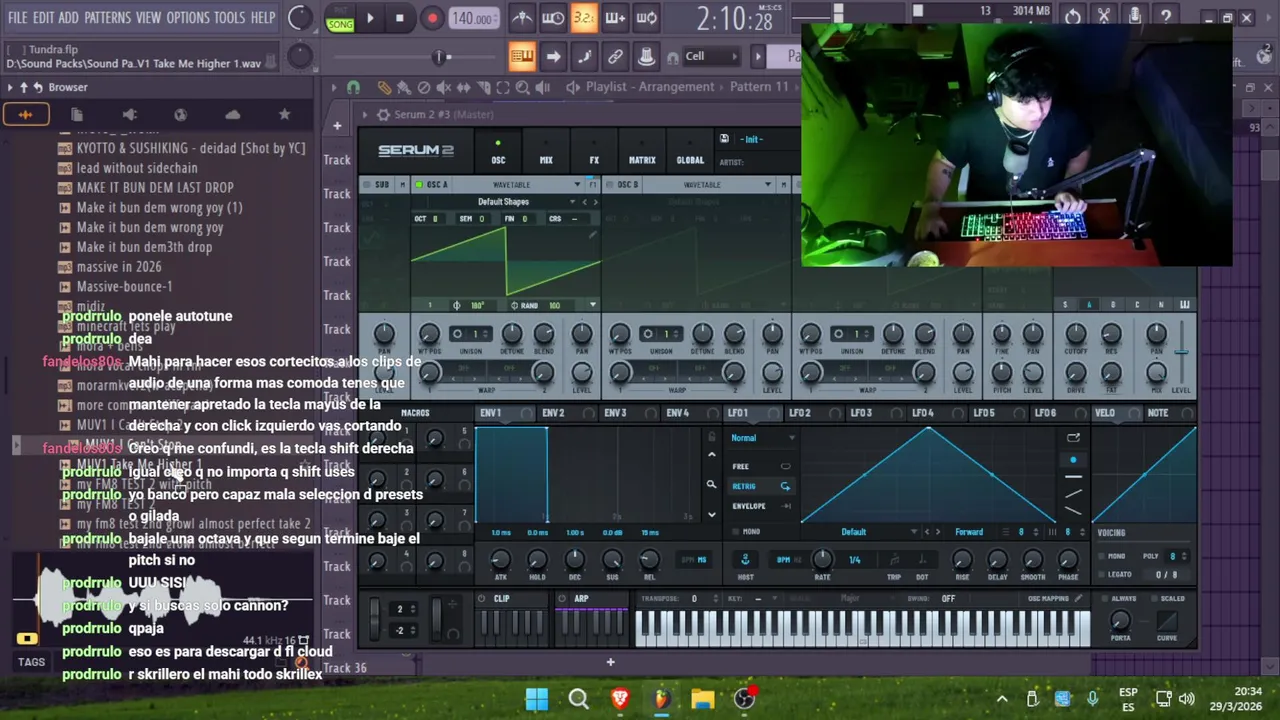Enable wait-for-input icon in transport
This screenshot has height=720, width=1280.
(x=553, y=18)
